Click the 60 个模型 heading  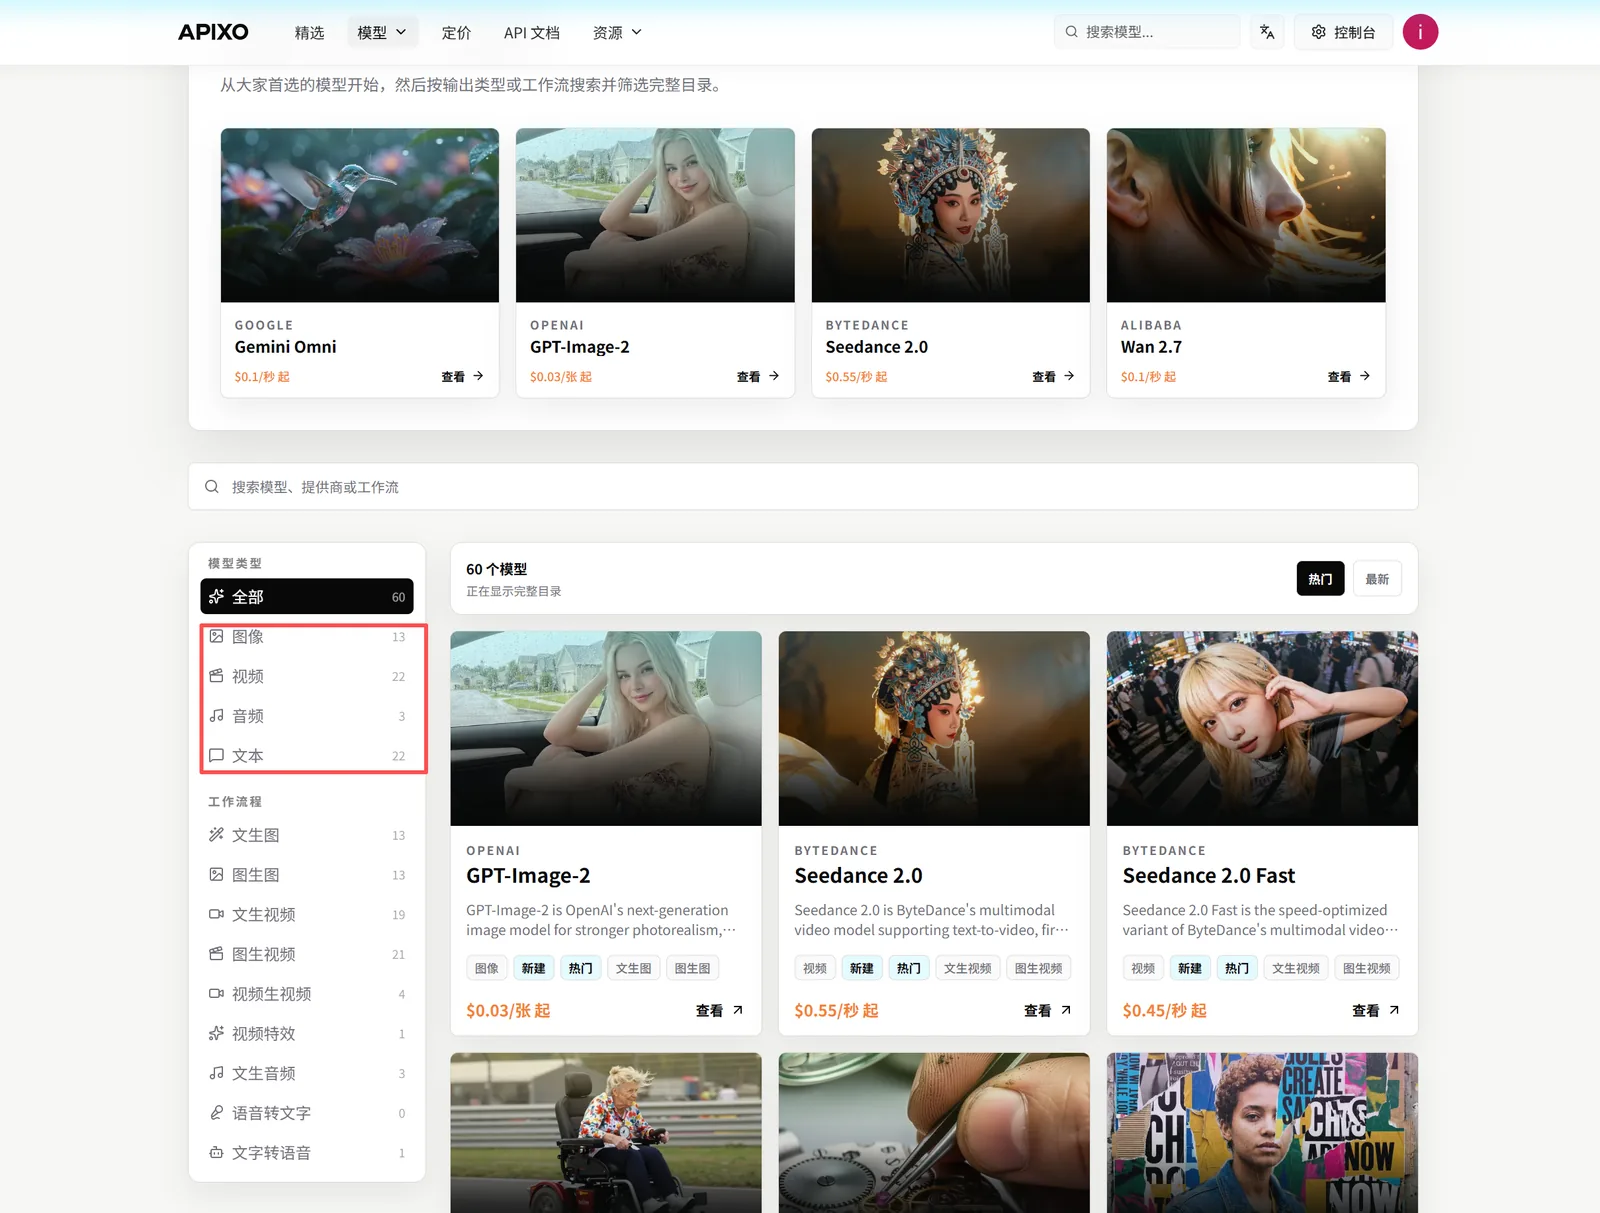click(496, 569)
